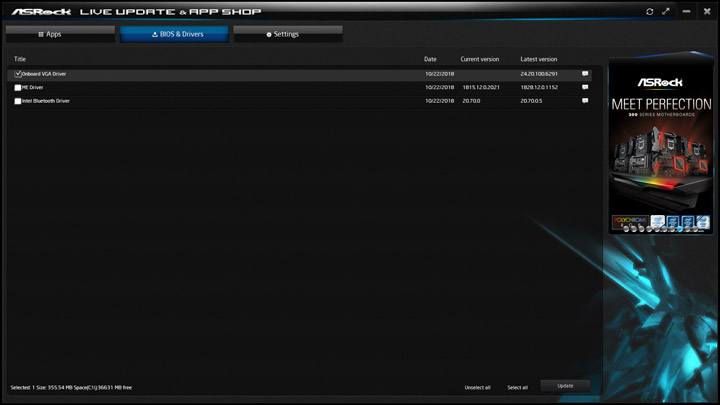720x405 pixels.
Task: Click the date of Onboard VGA Driver
Action: coord(439,73)
